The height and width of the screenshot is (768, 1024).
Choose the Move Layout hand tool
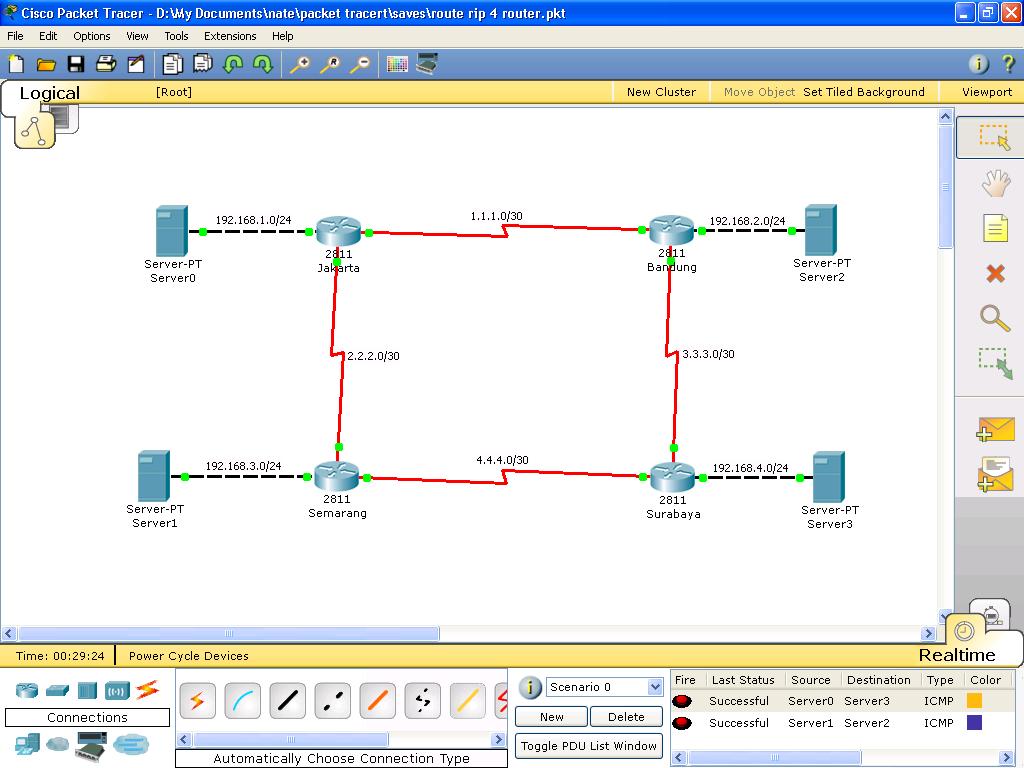coord(995,184)
